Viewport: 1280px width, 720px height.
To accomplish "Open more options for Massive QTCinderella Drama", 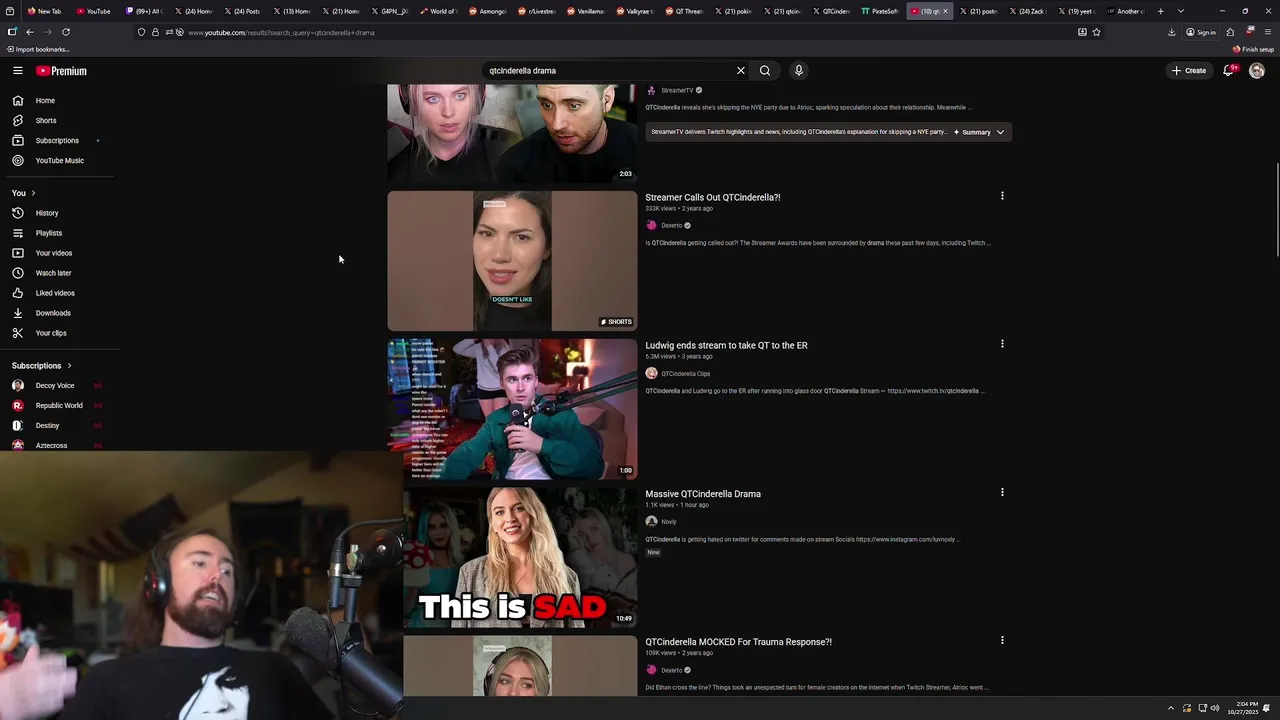I will (x=1002, y=492).
